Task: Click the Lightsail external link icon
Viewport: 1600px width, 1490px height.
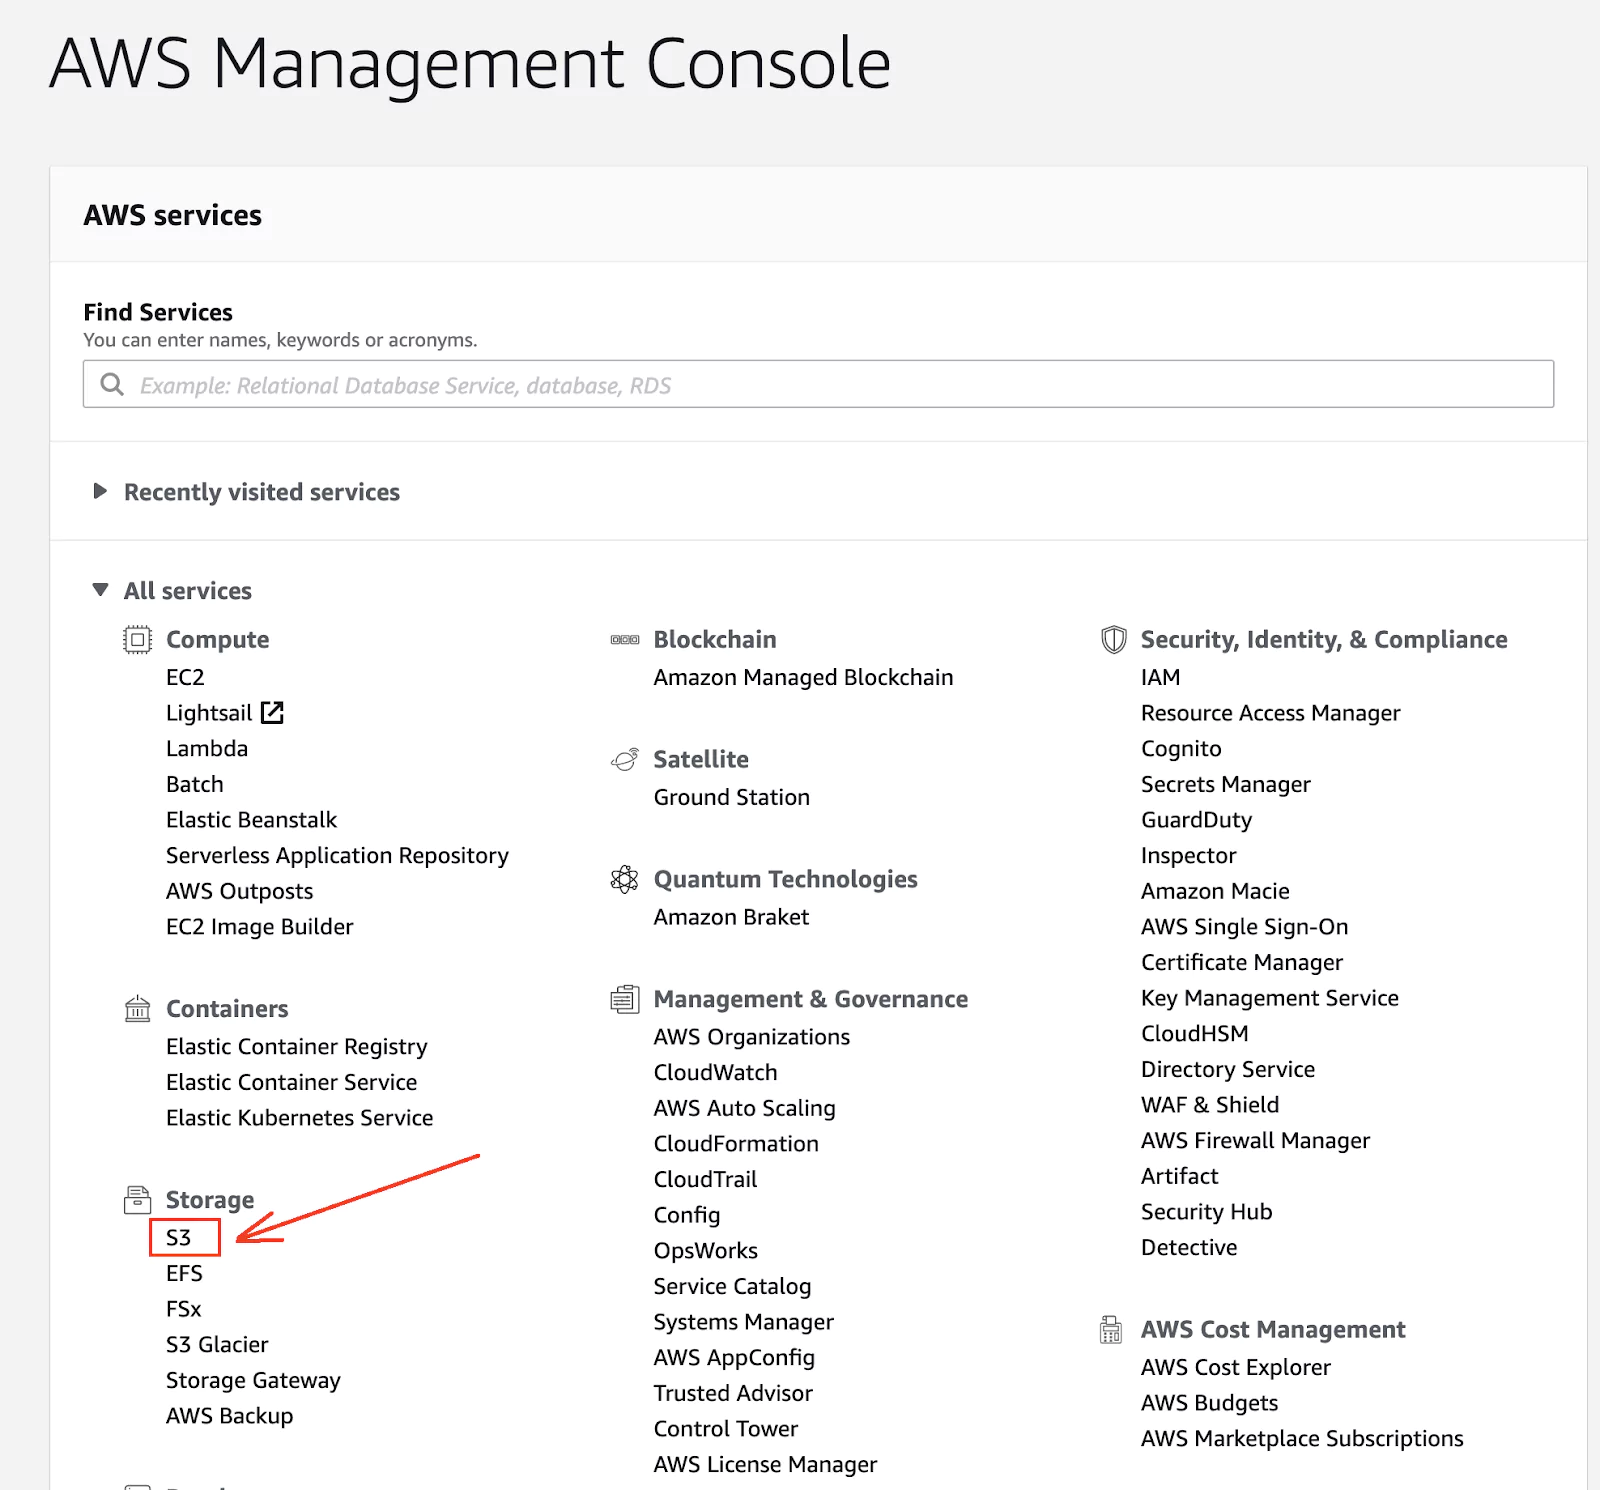Action: (272, 712)
